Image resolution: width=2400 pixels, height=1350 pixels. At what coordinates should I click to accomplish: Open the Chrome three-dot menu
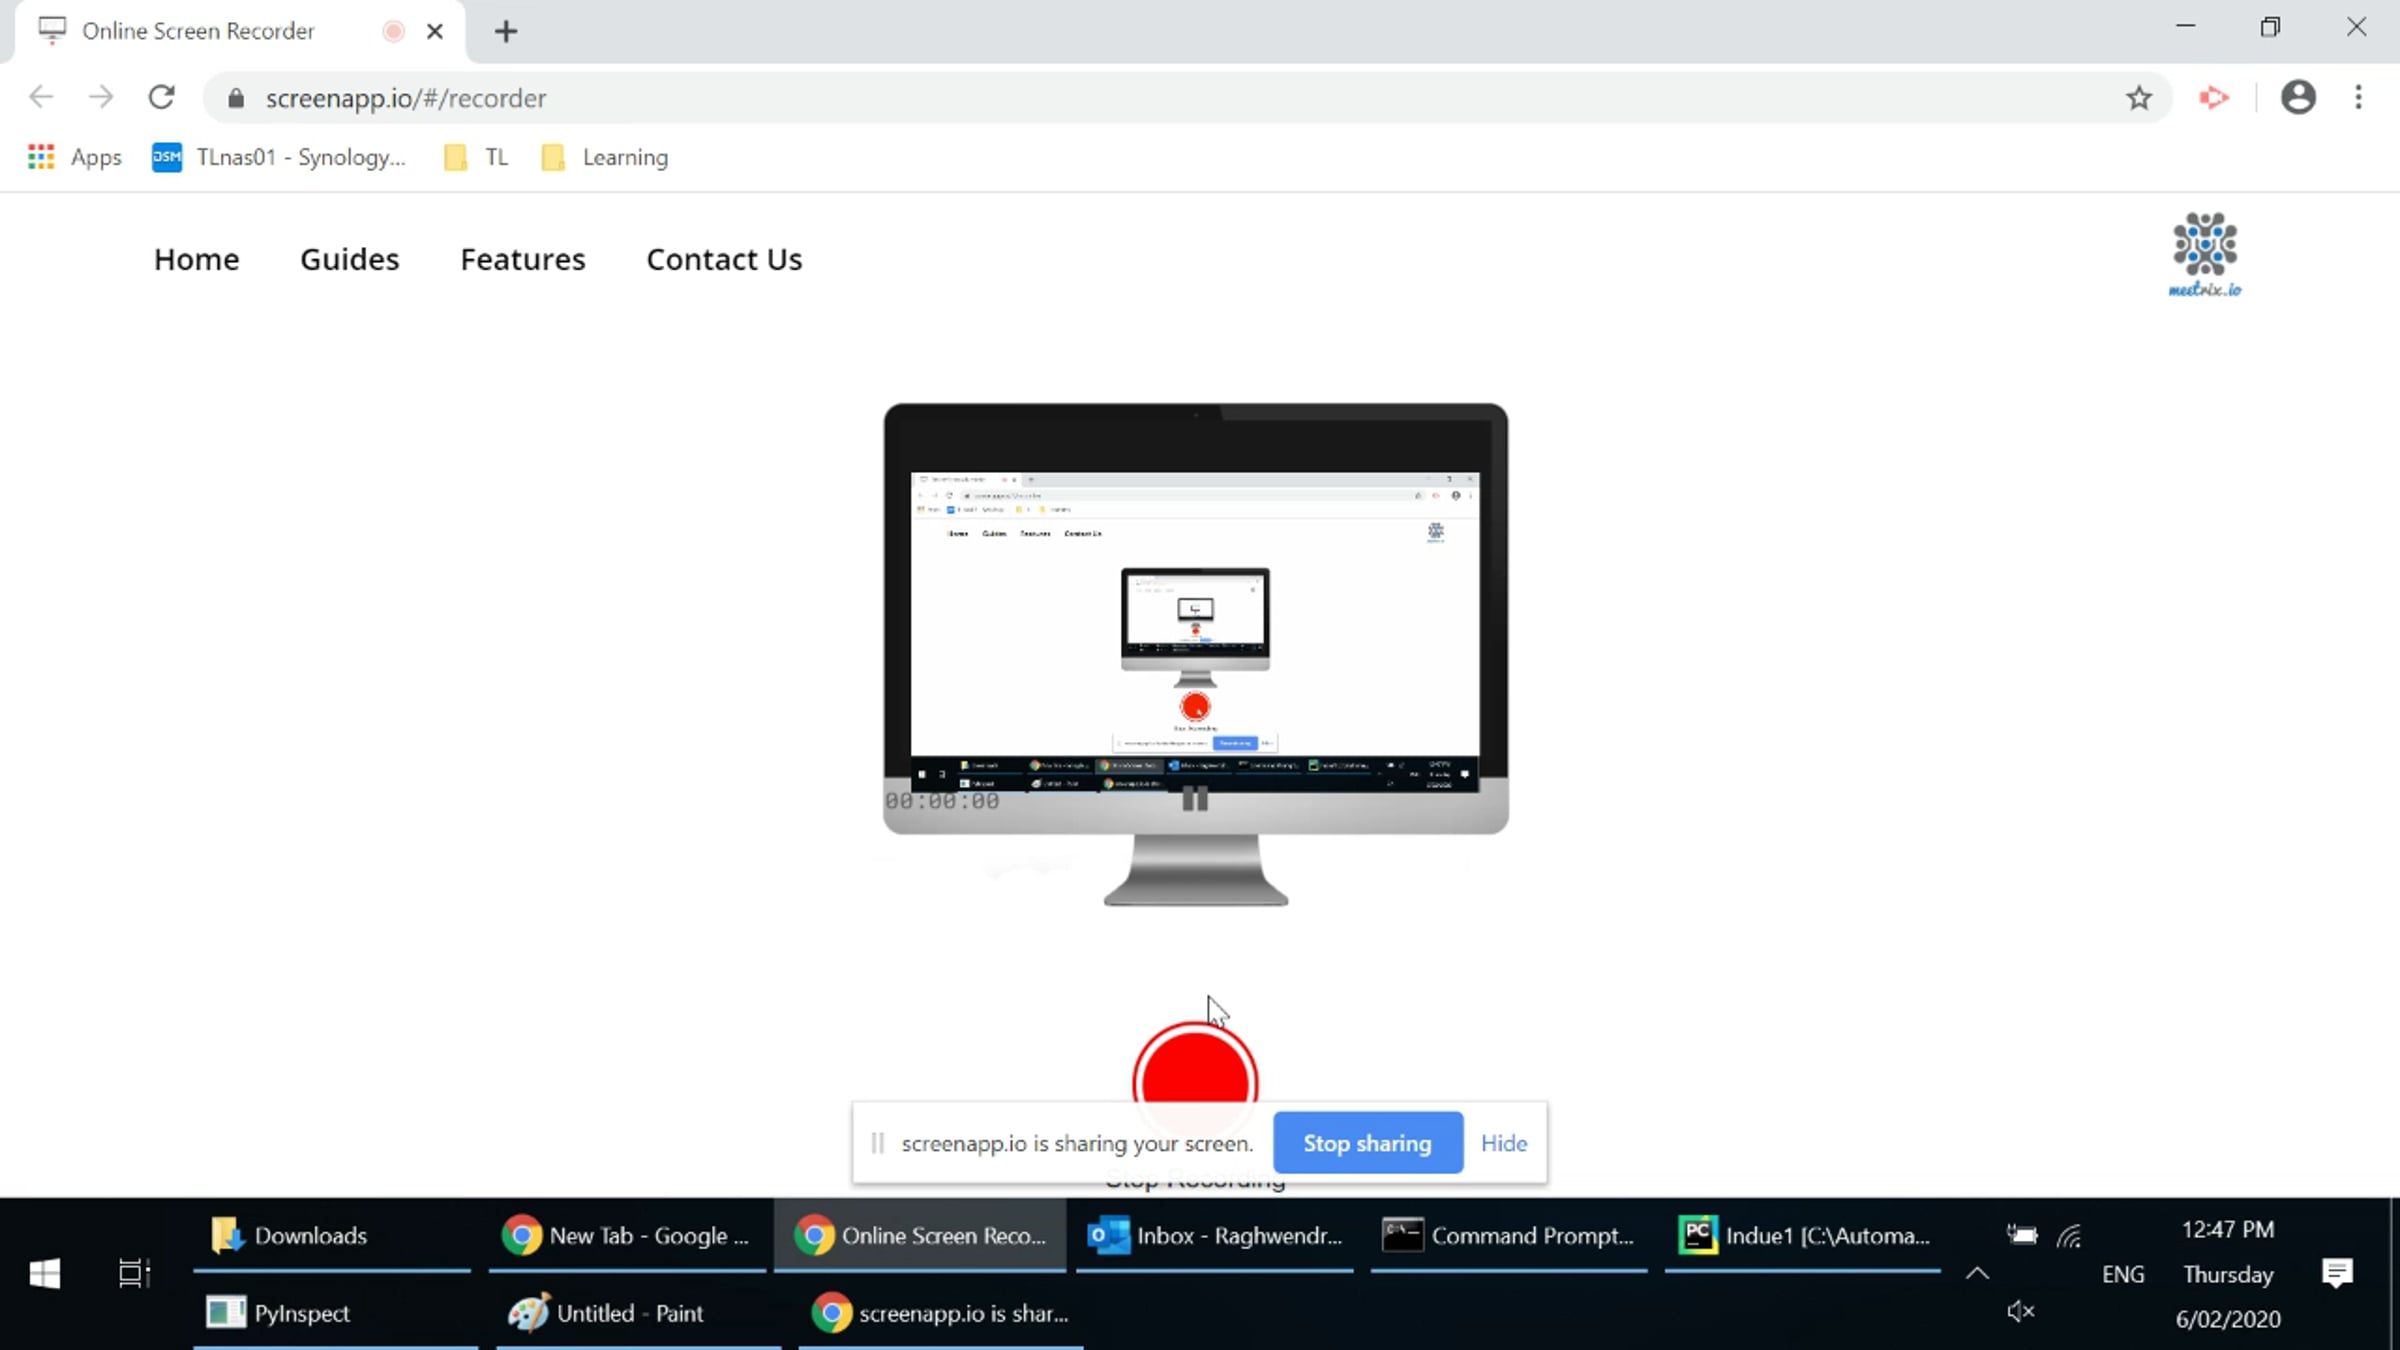[2358, 97]
